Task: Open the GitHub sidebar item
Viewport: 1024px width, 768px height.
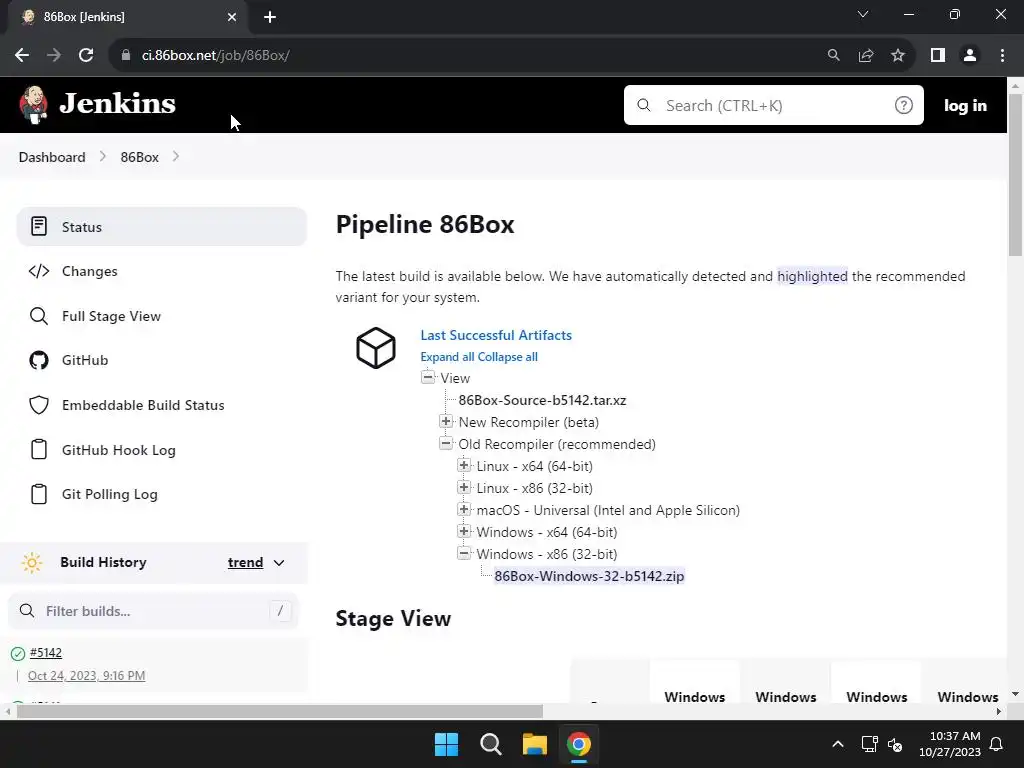Action: (161, 360)
